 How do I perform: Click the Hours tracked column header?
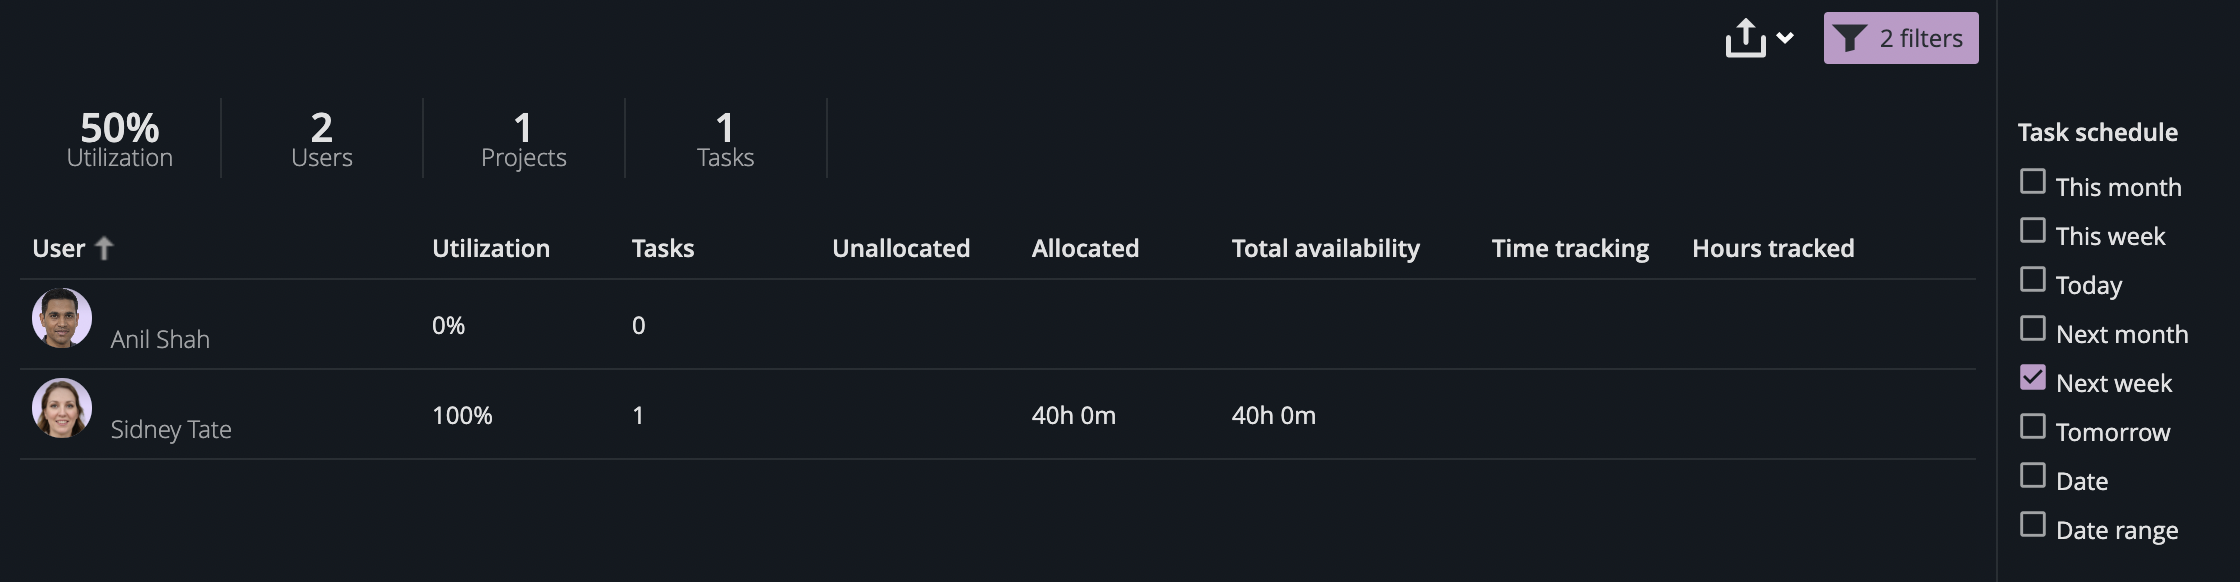coord(1773,247)
